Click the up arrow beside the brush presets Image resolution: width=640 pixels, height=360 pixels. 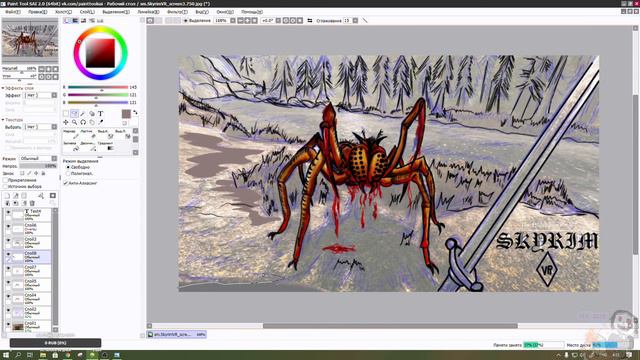tap(136, 131)
